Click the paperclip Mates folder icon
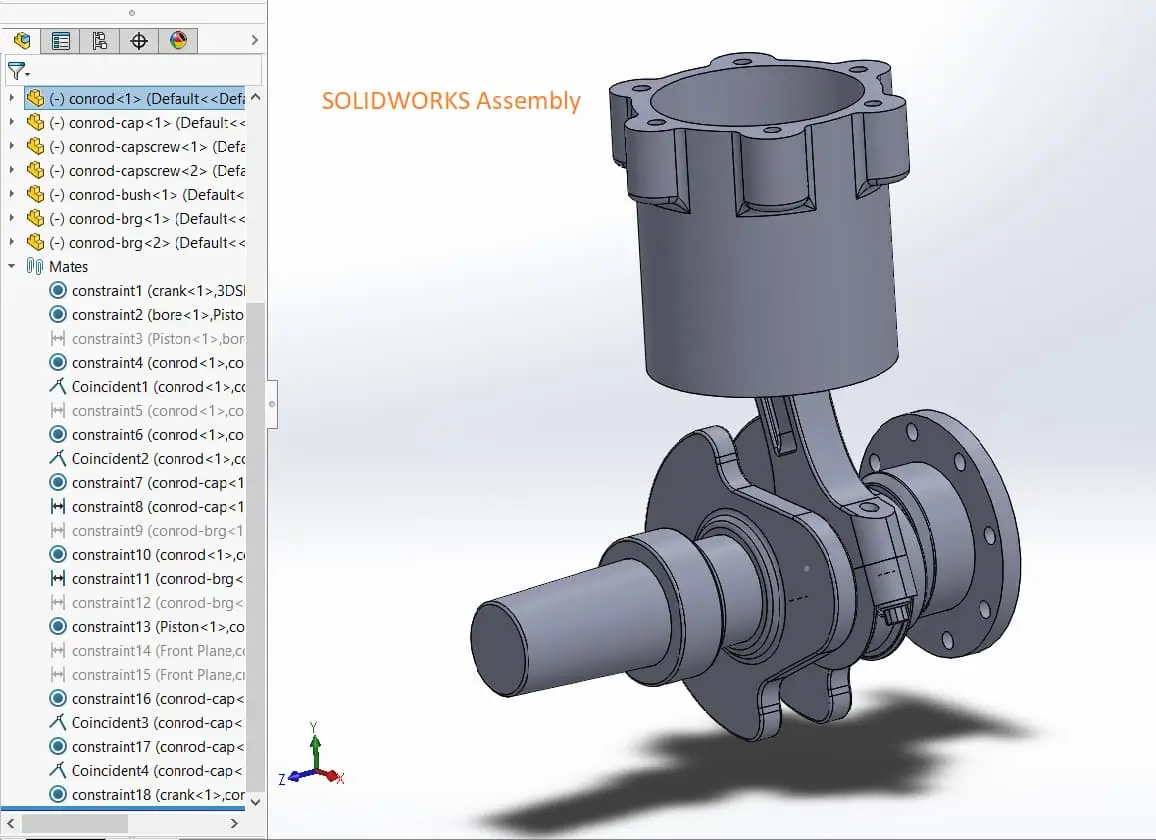Image resolution: width=1156 pixels, height=840 pixels. (34, 266)
